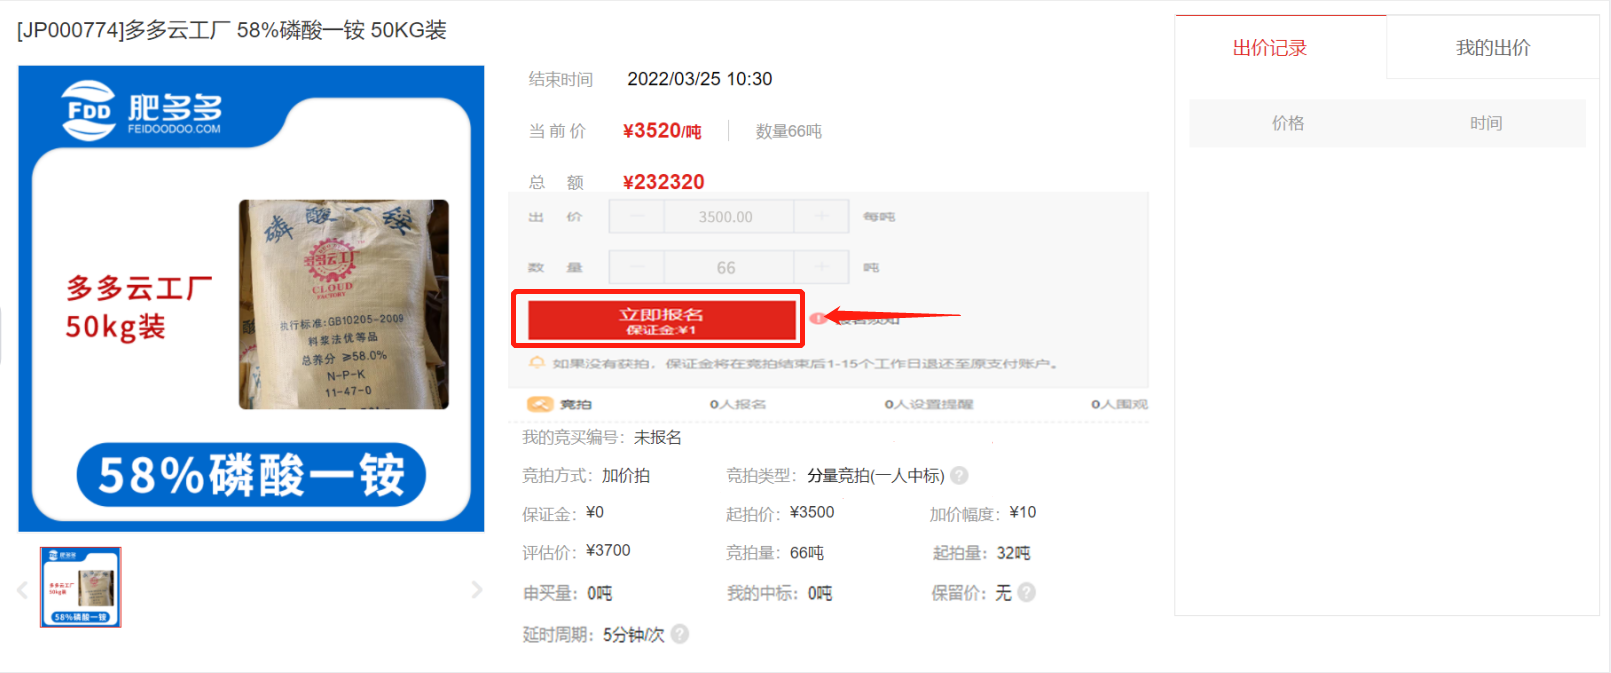Click the next thumbnail arrow
The height and width of the screenshot is (673, 1611).
(x=477, y=590)
